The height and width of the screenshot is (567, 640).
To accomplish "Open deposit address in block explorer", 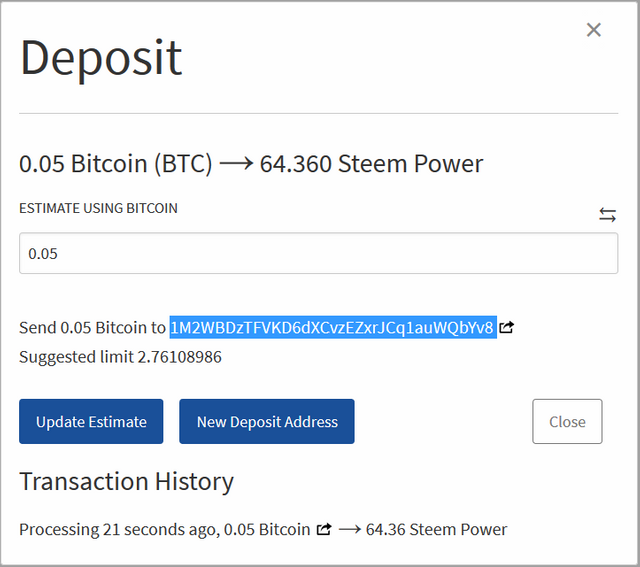I will tap(507, 327).
